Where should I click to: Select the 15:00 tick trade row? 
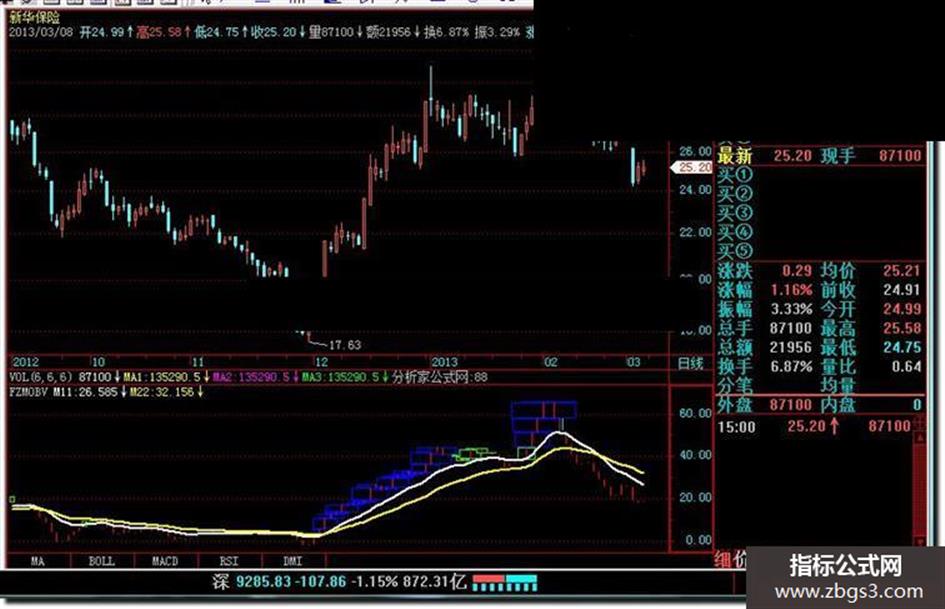814,426
